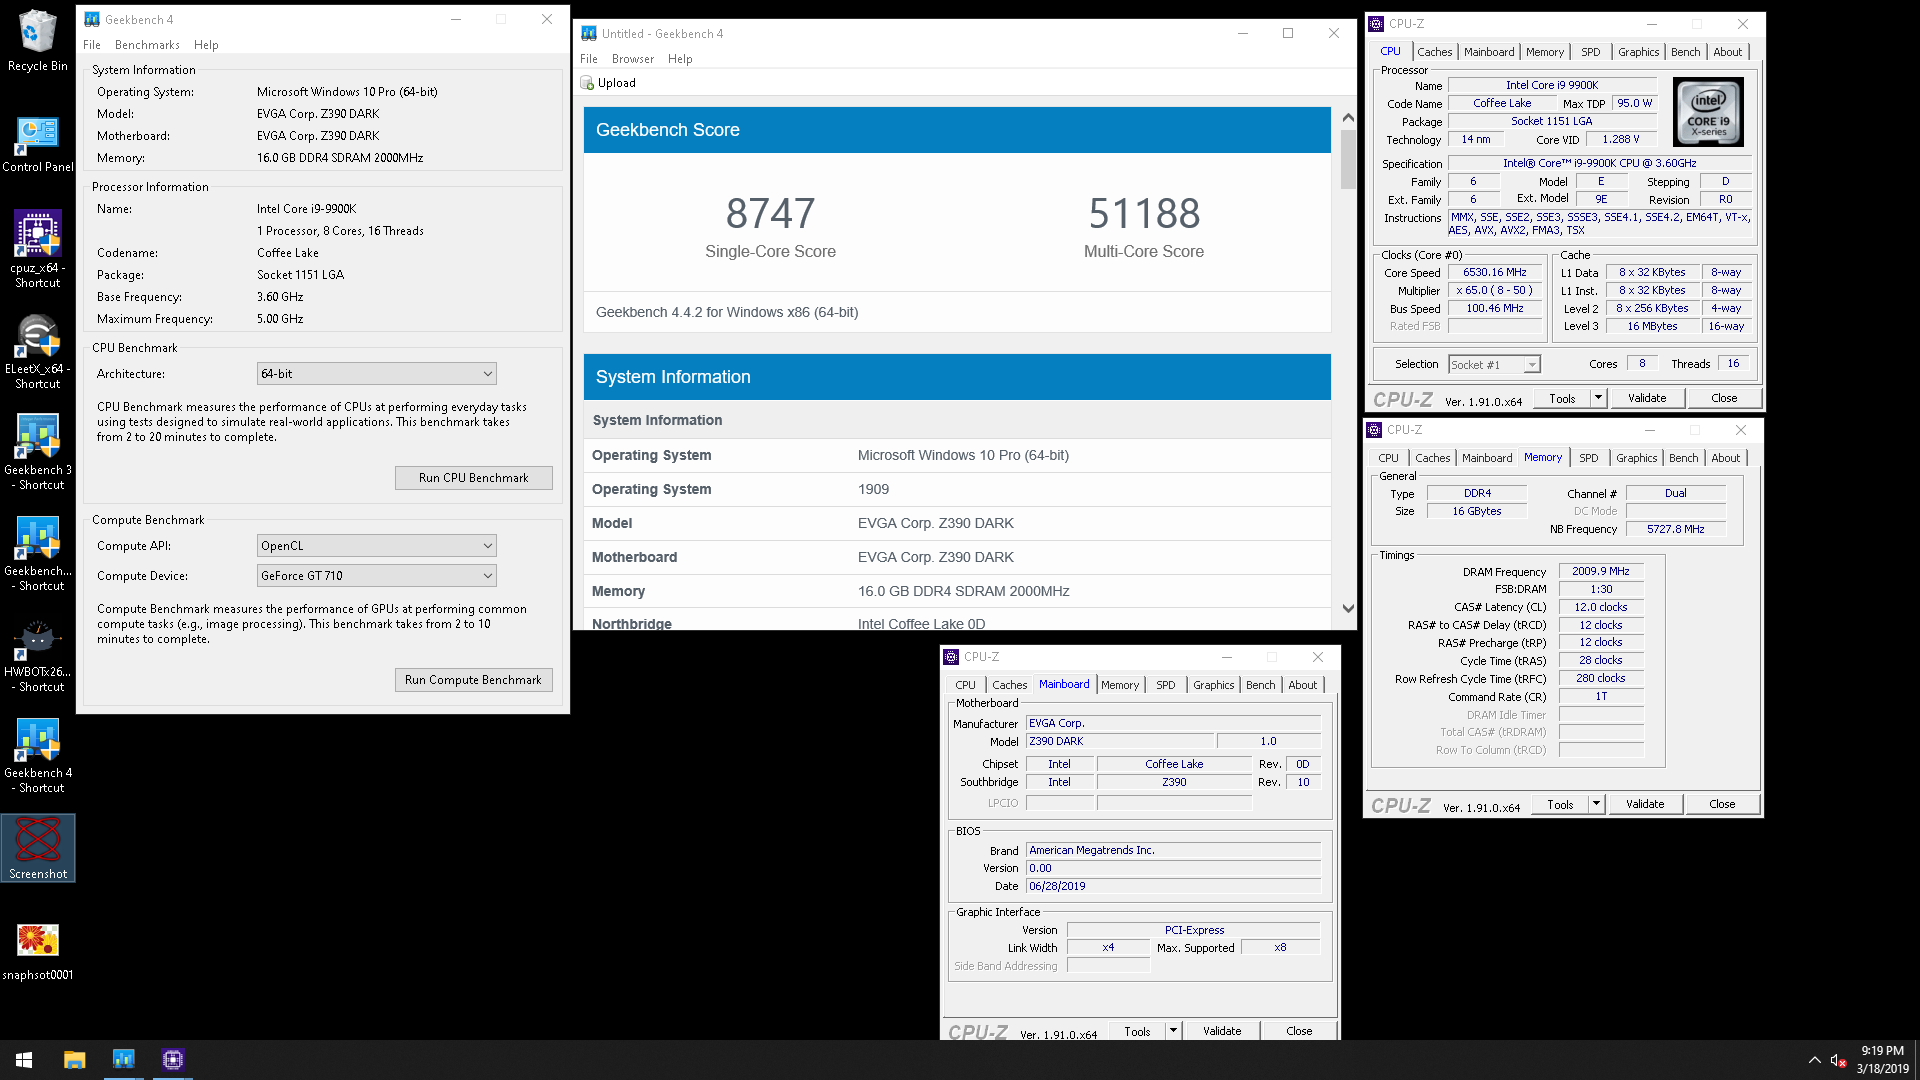Open the Compute Device GeForce GT 710 dropdown
This screenshot has height=1080, width=1920.
[x=377, y=576]
